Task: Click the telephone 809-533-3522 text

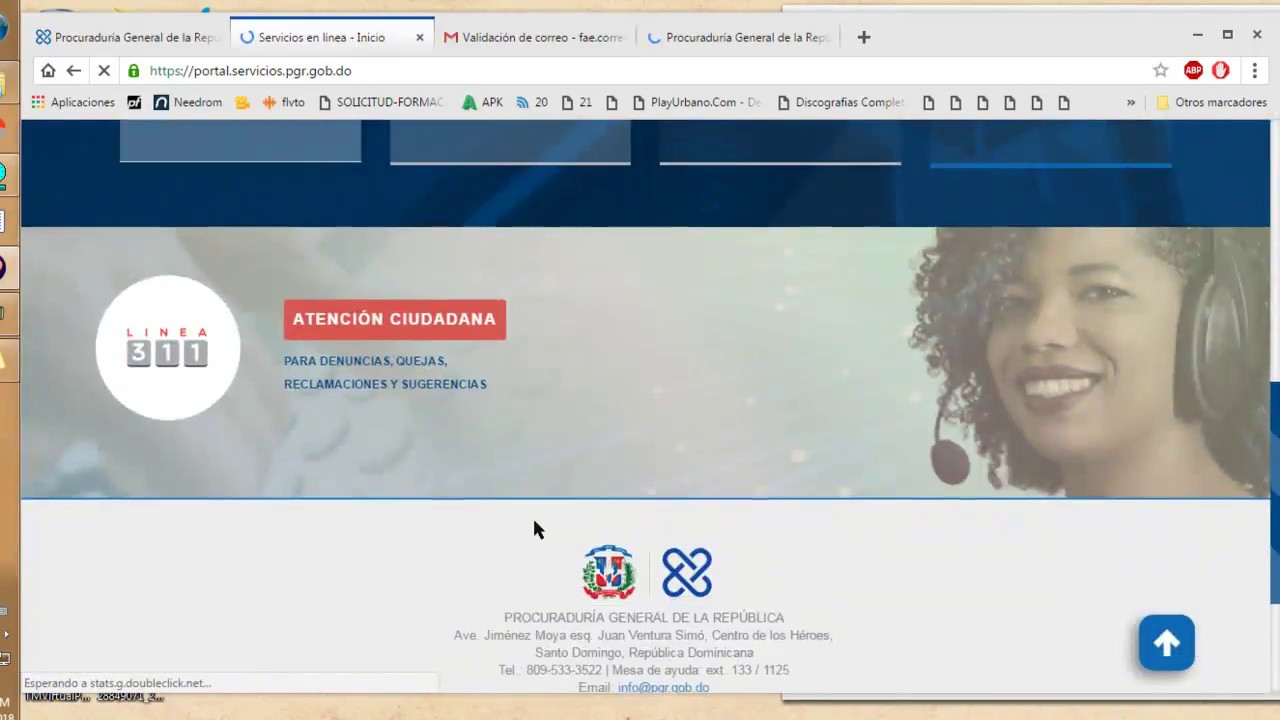Action: tap(550, 670)
